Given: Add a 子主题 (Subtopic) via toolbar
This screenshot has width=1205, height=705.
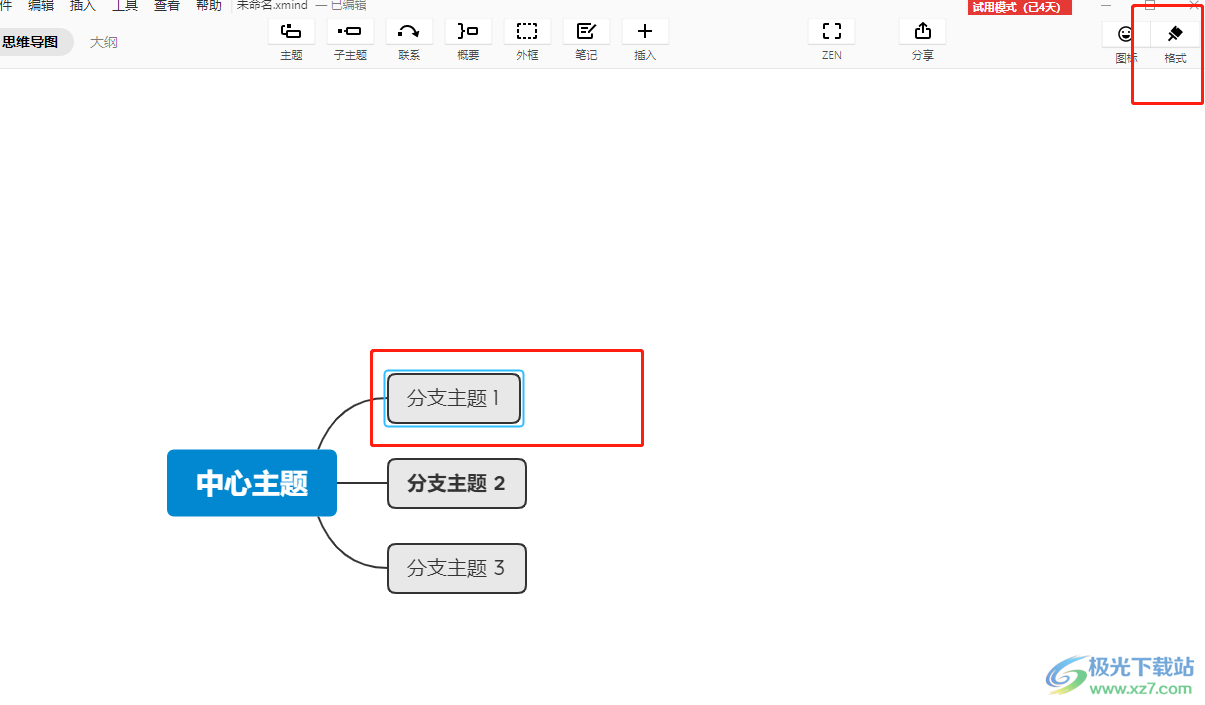Looking at the screenshot, I should [350, 32].
